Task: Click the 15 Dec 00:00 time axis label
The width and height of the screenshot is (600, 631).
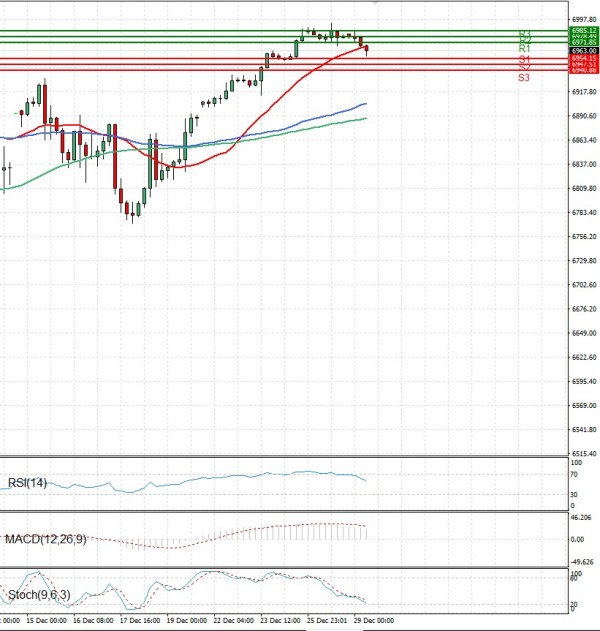Action: click(46, 621)
